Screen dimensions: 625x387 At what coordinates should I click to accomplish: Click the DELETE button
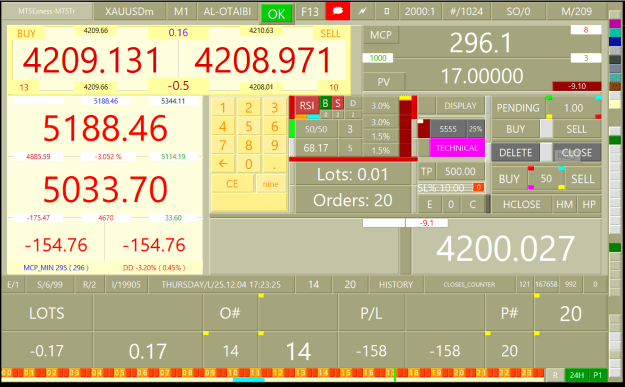point(516,153)
